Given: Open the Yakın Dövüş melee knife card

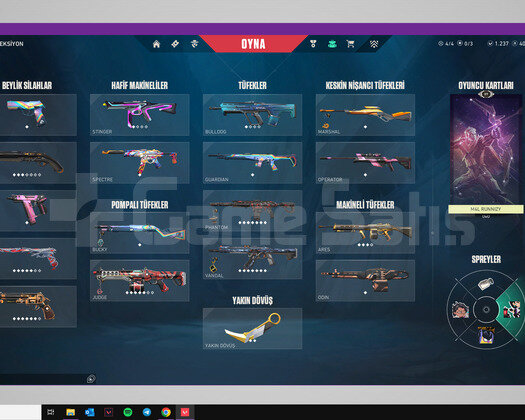Looking at the screenshot, I should pos(252,329).
